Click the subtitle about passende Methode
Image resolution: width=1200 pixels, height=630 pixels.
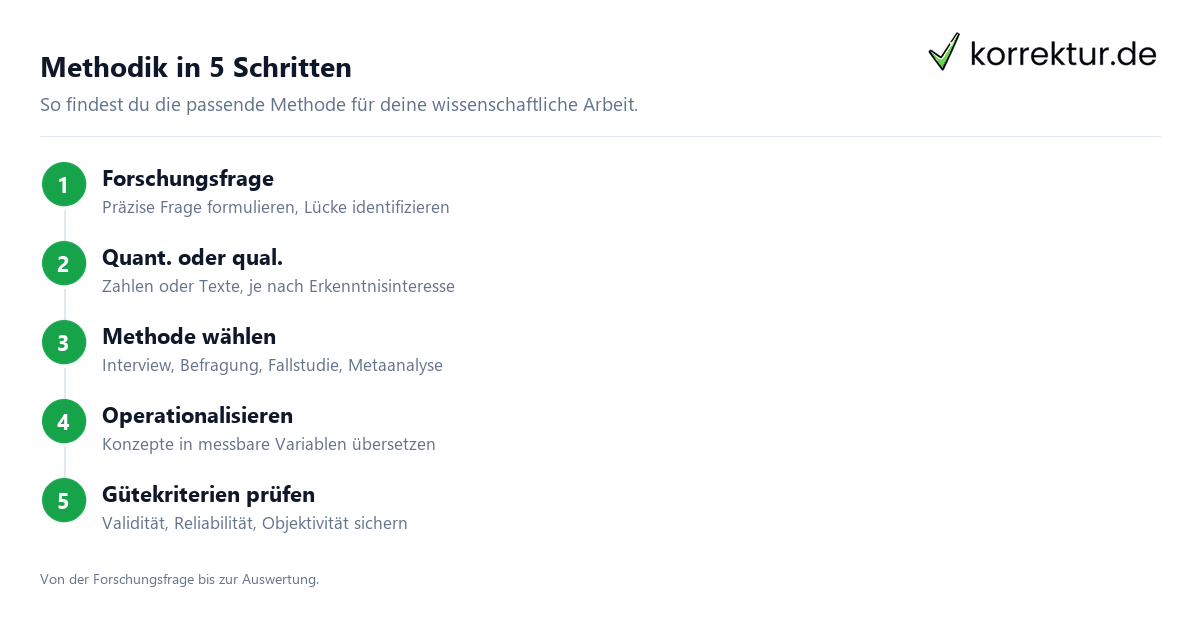(x=339, y=105)
